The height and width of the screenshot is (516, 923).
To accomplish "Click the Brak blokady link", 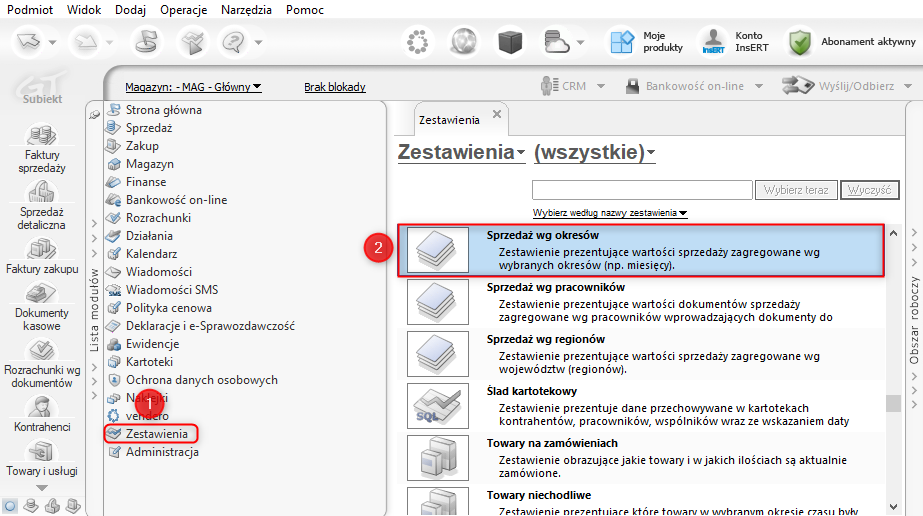I will [x=334, y=87].
